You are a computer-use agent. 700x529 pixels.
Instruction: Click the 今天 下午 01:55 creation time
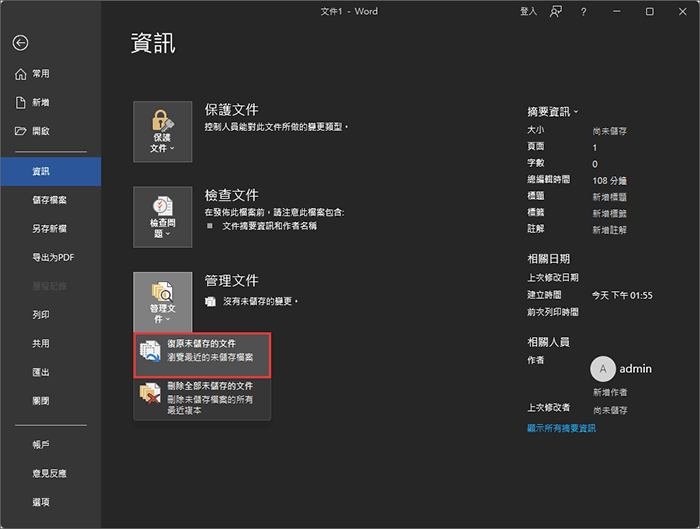[x=622, y=296]
